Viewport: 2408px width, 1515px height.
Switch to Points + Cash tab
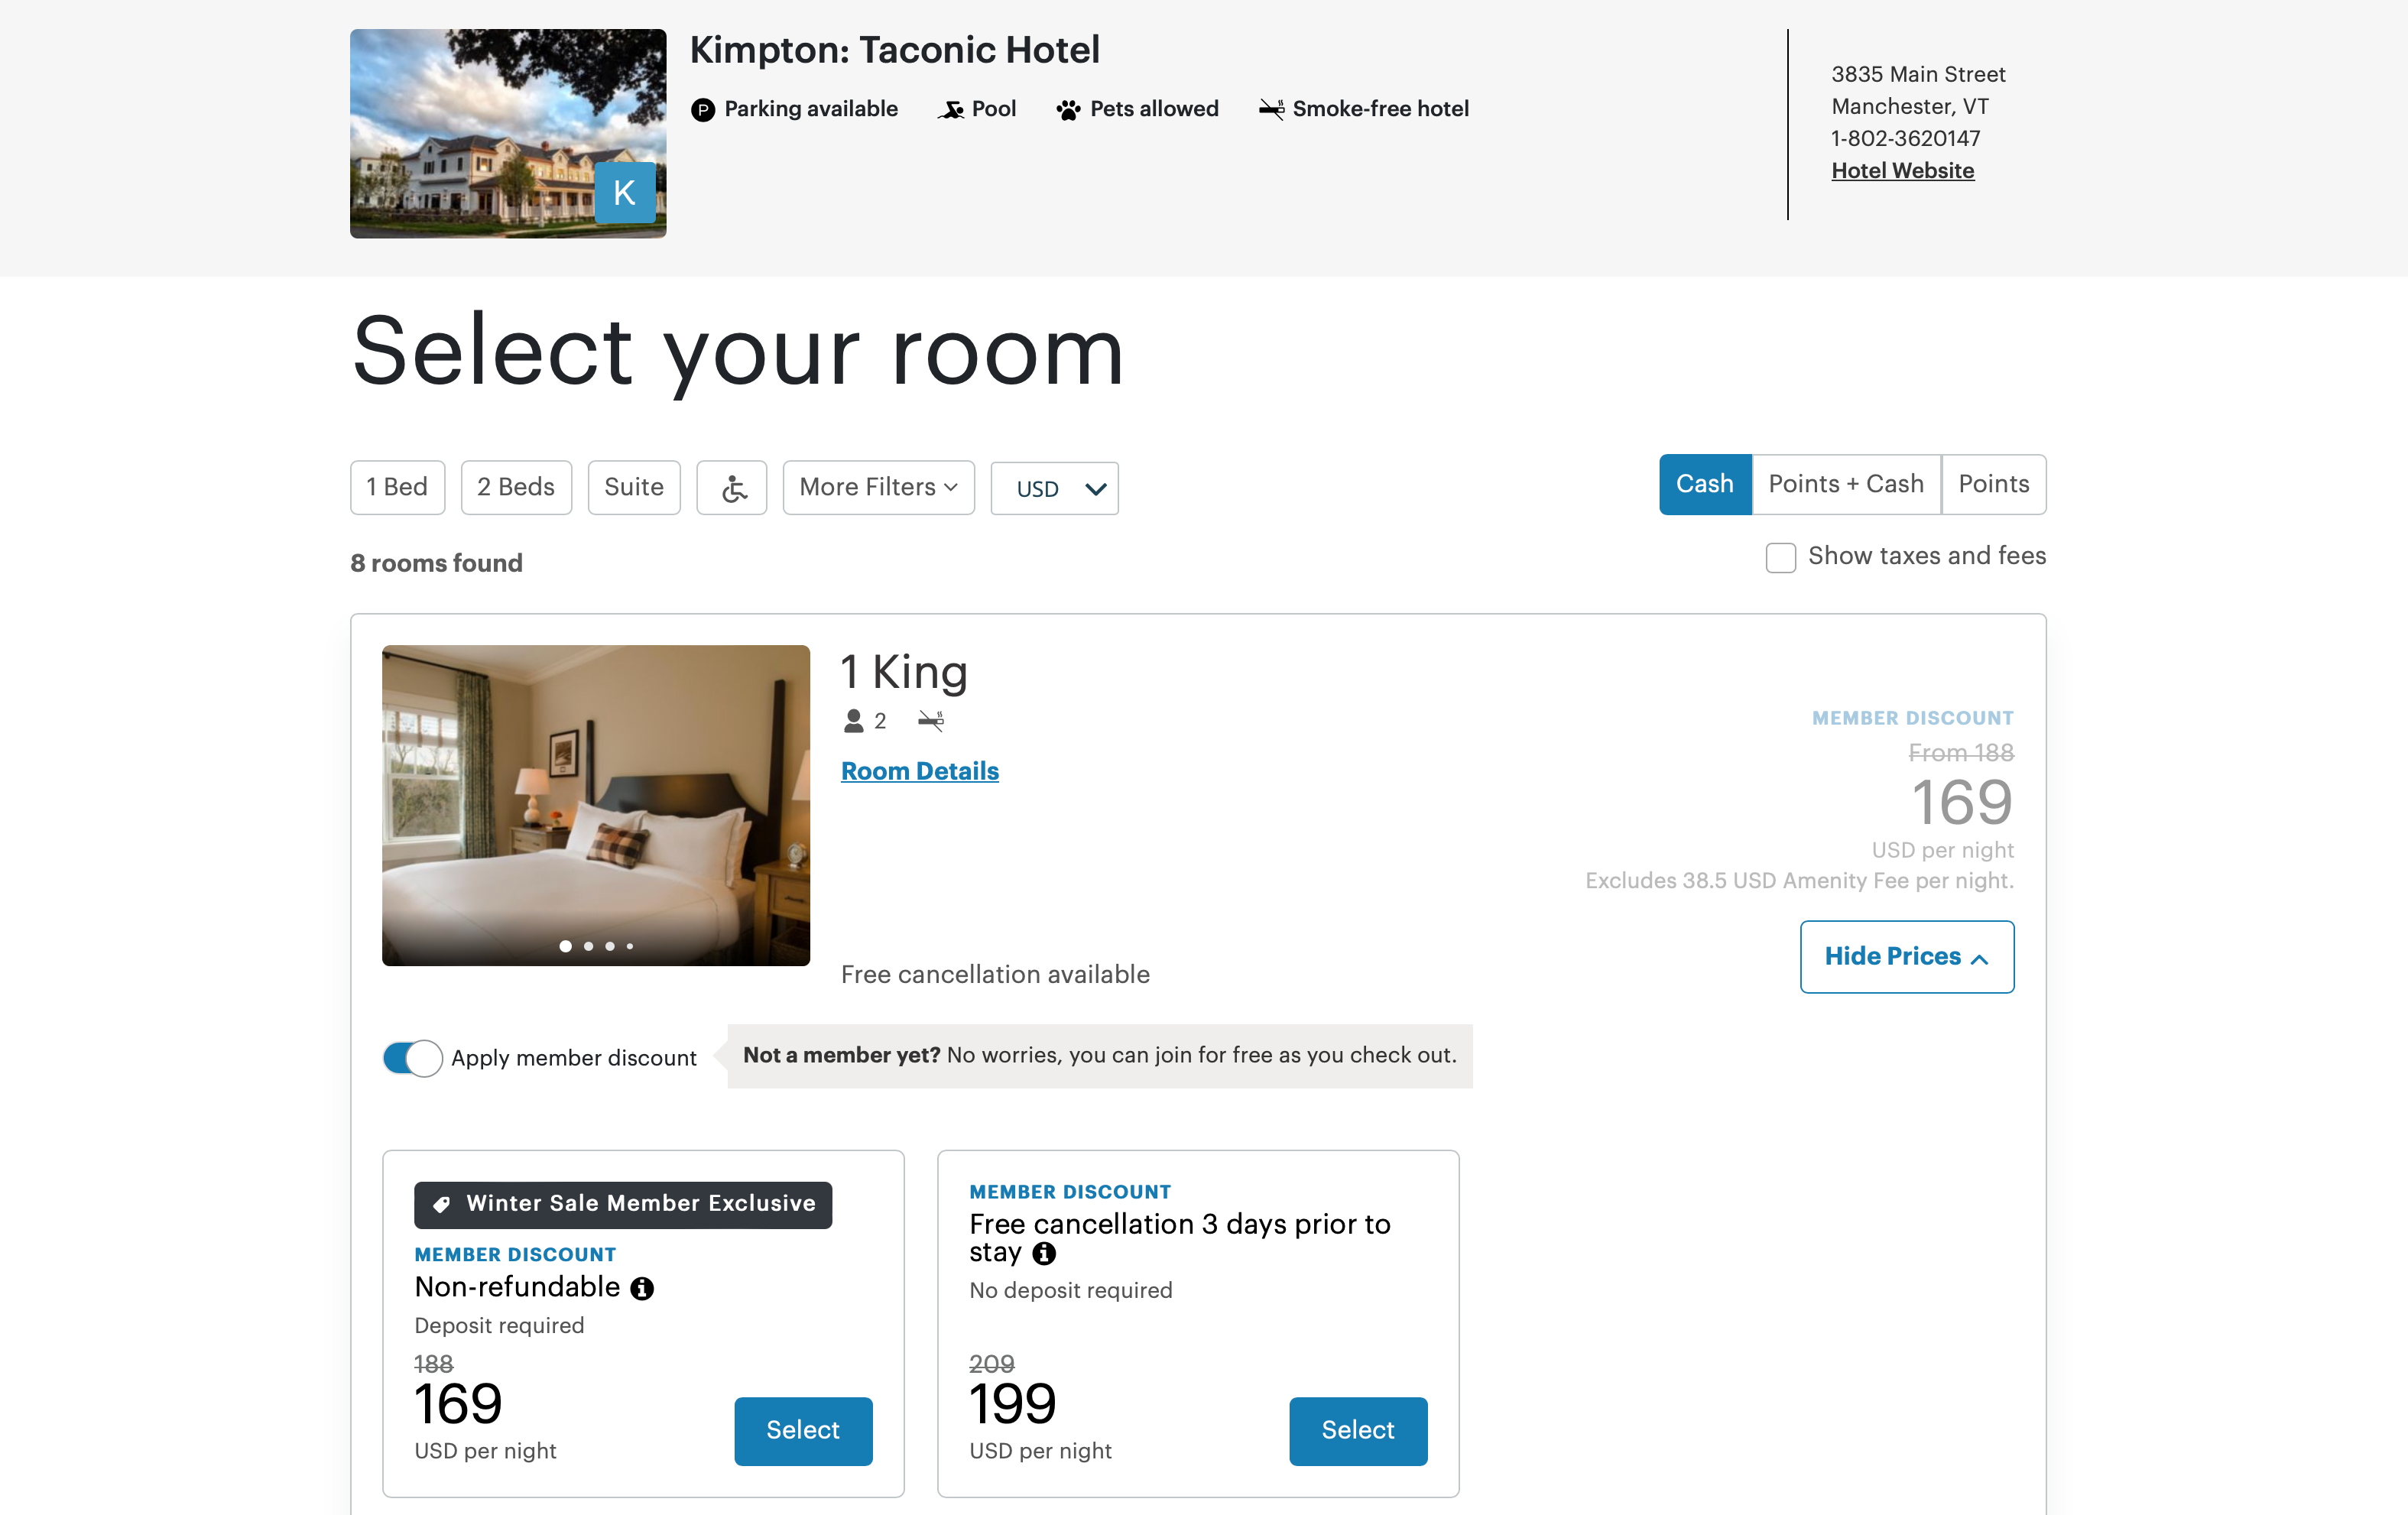tap(1845, 485)
